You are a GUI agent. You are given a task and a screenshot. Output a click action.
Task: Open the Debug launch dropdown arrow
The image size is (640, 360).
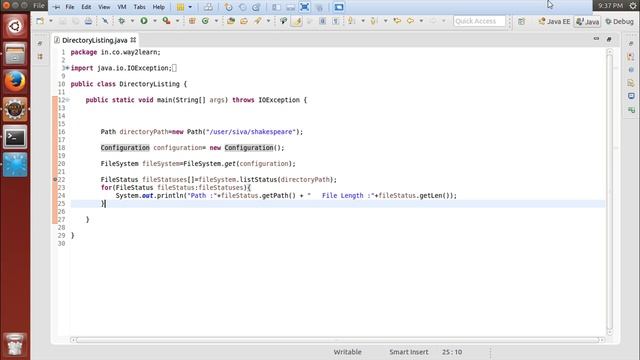[132, 21]
